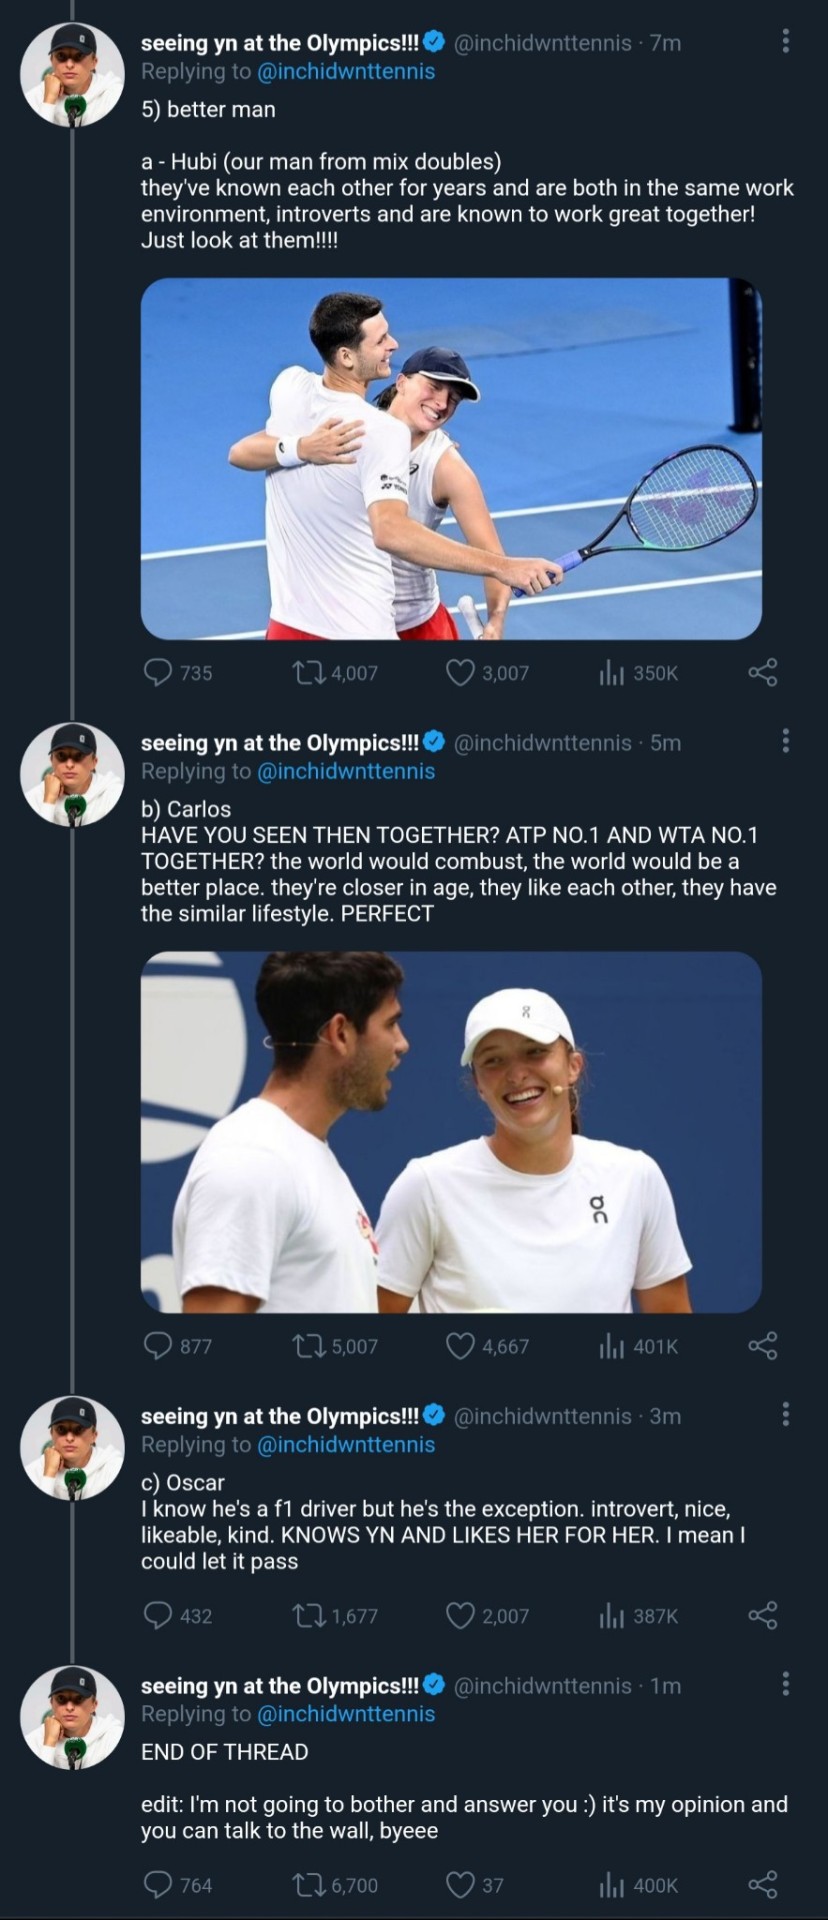Image resolution: width=828 pixels, height=1920 pixels.
Task: Retweet the Carlos tweet with 5,007 retweets
Action: point(306,1345)
